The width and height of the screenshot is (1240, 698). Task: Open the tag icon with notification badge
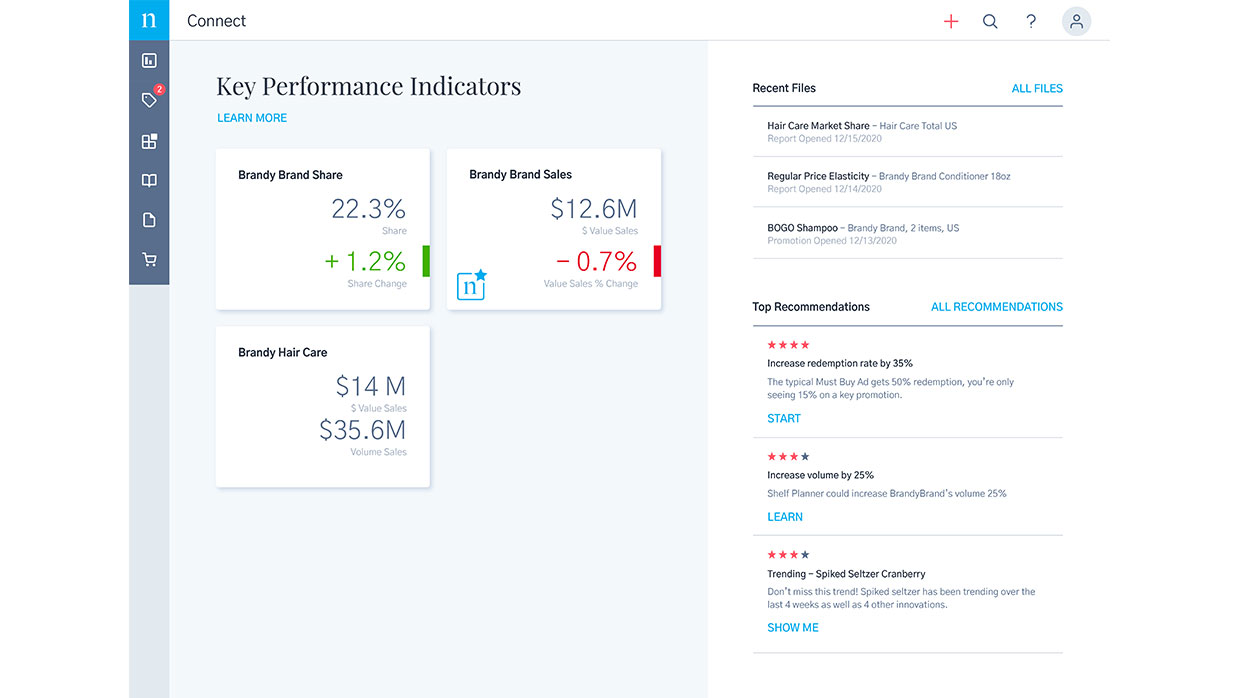click(150, 100)
